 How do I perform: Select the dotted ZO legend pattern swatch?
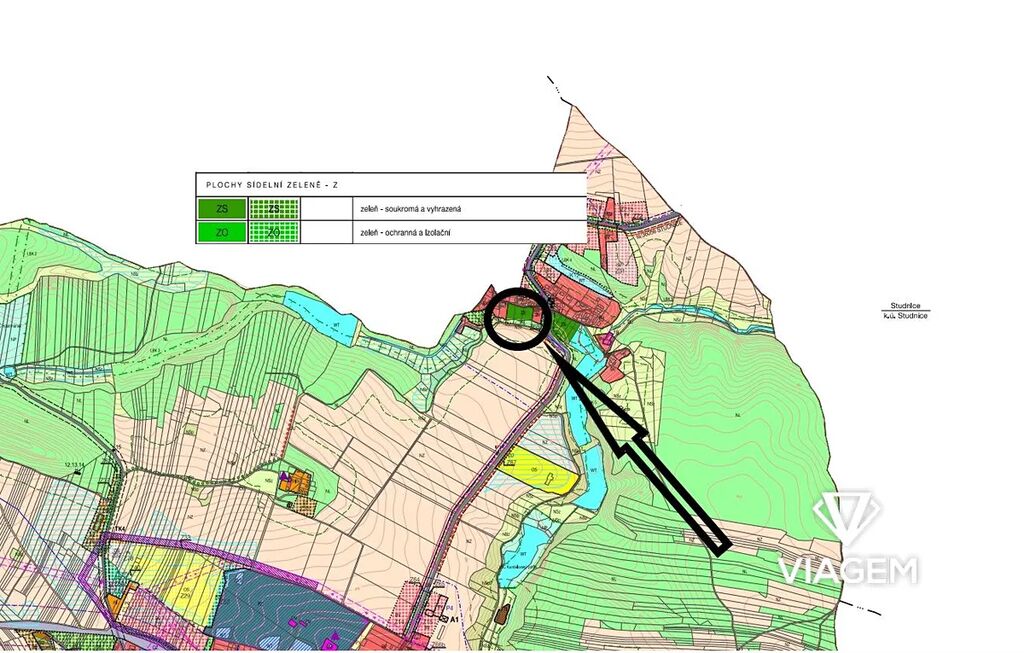[274, 232]
